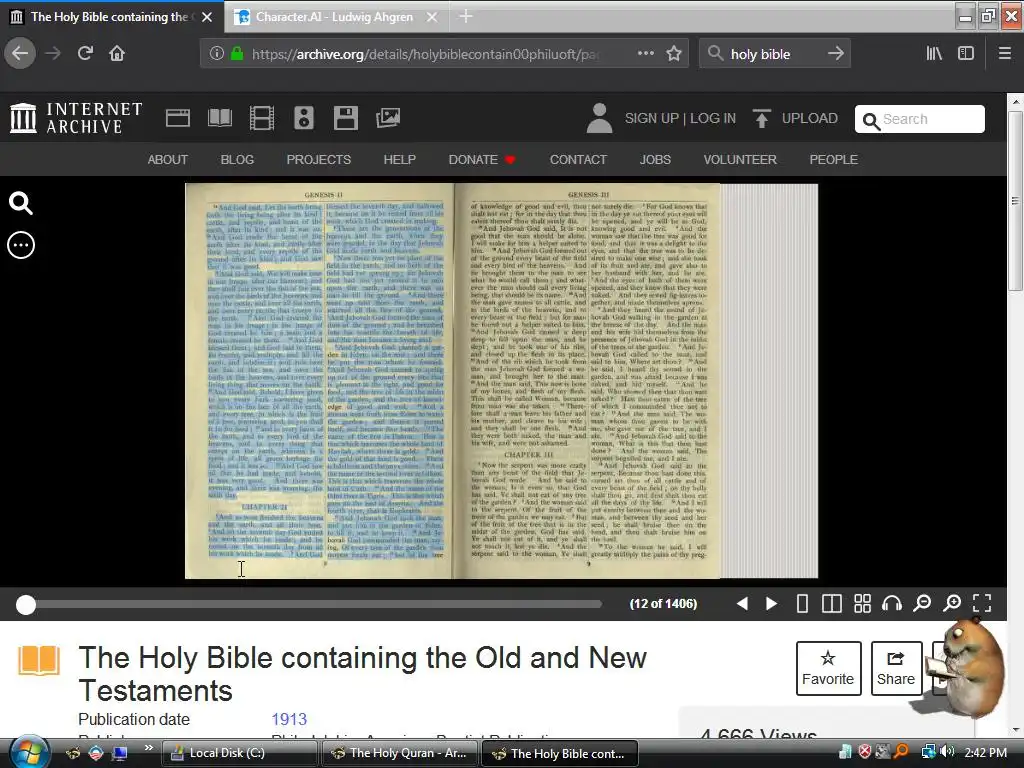This screenshot has height=768, width=1024.
Task: Open Local Disk (C:) taskbar window
Action: pyautogui.click(x=238, y=753)
